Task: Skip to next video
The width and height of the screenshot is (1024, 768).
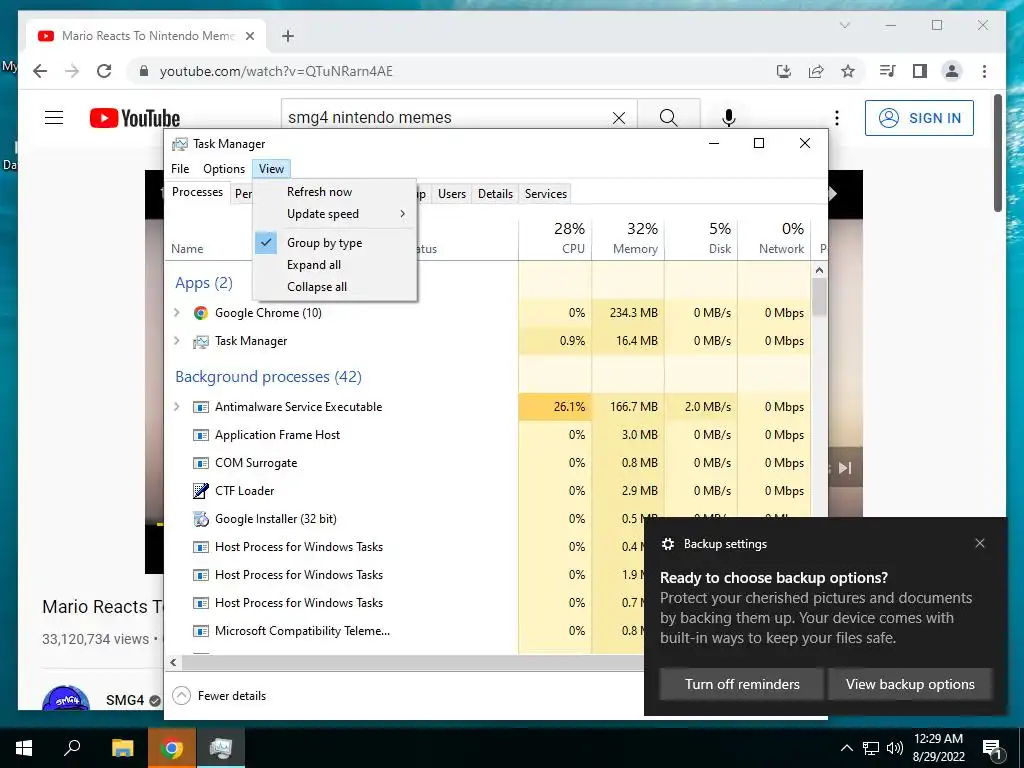Action: [x=845, y=468]
